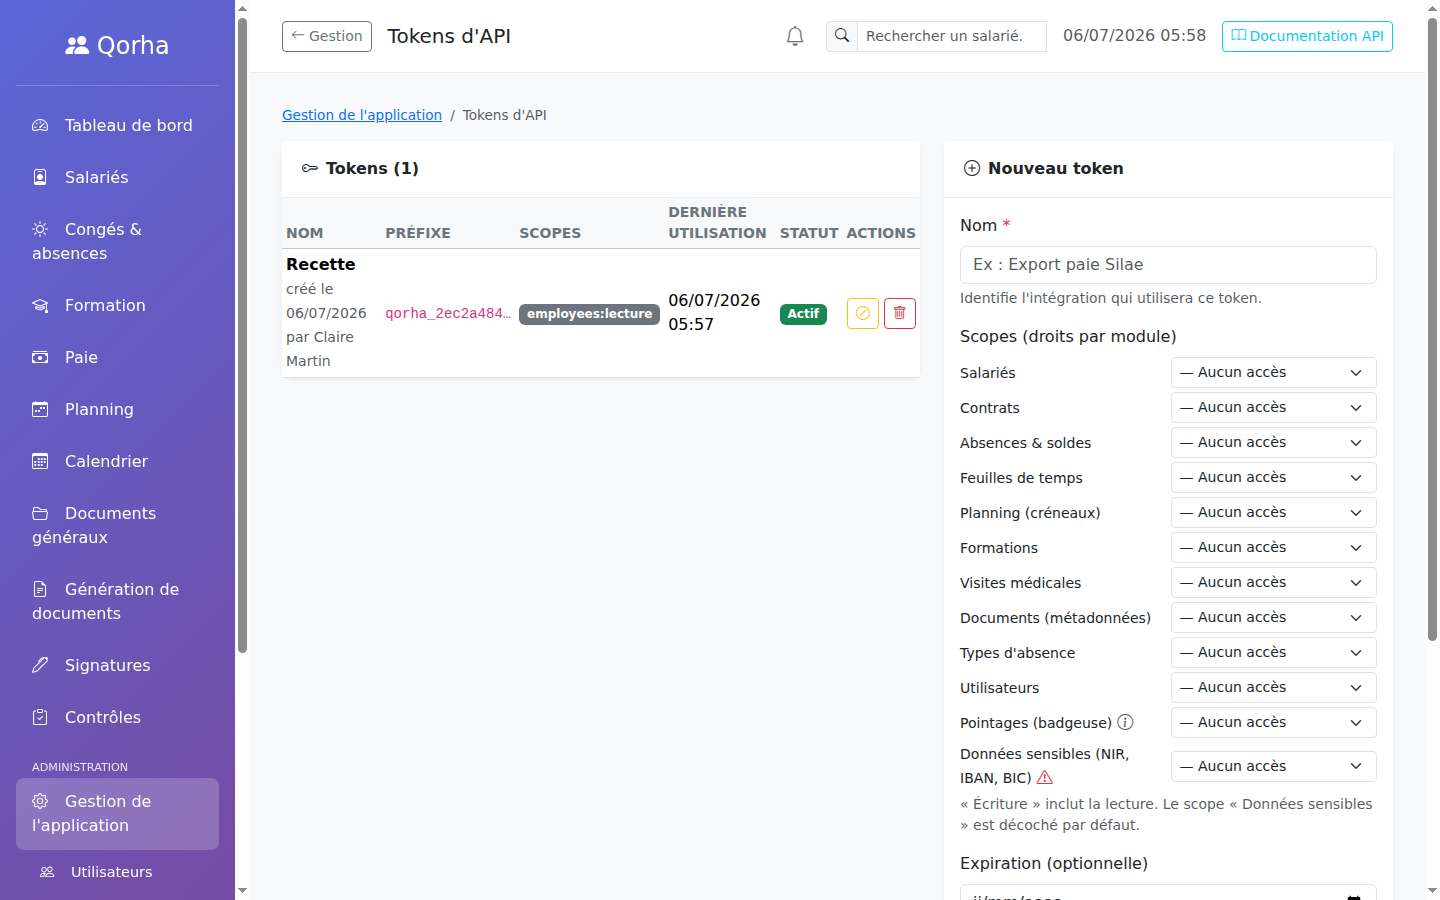This screenshot has width=1440, height=900.
Task: Follow the Gestion de l'application breadcrumb link
Action: (362, 115)
